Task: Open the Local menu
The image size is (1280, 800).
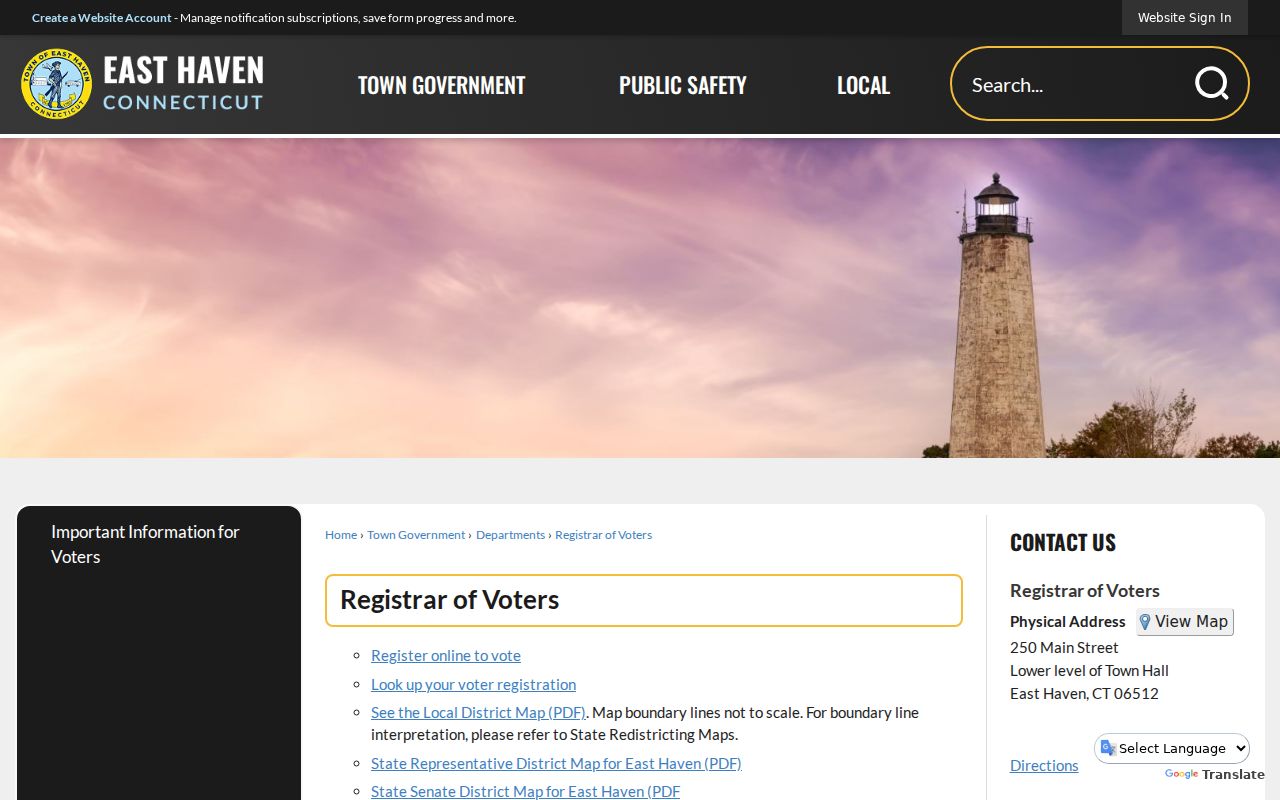Action: [x=863, y=85]
